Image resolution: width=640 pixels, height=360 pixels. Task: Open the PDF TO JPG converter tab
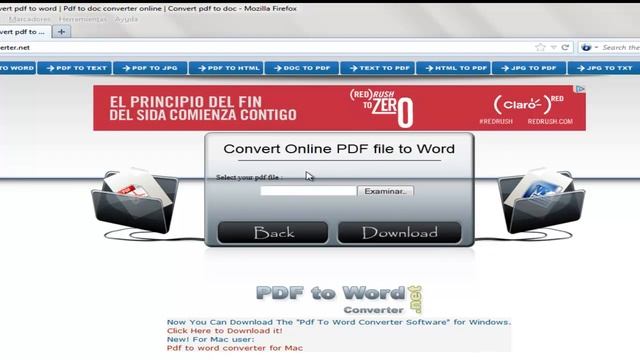[x=150, y=68]
